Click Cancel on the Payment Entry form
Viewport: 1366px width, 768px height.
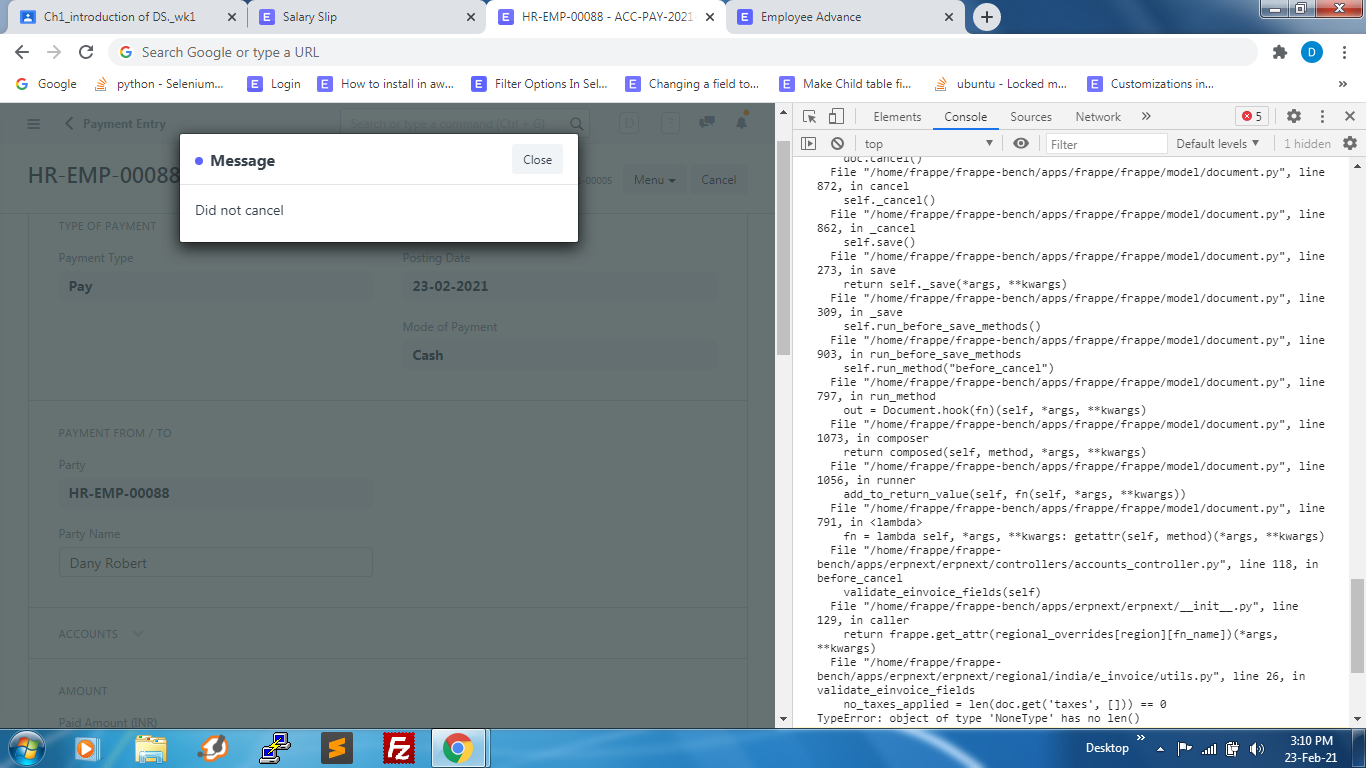(718, 180)
